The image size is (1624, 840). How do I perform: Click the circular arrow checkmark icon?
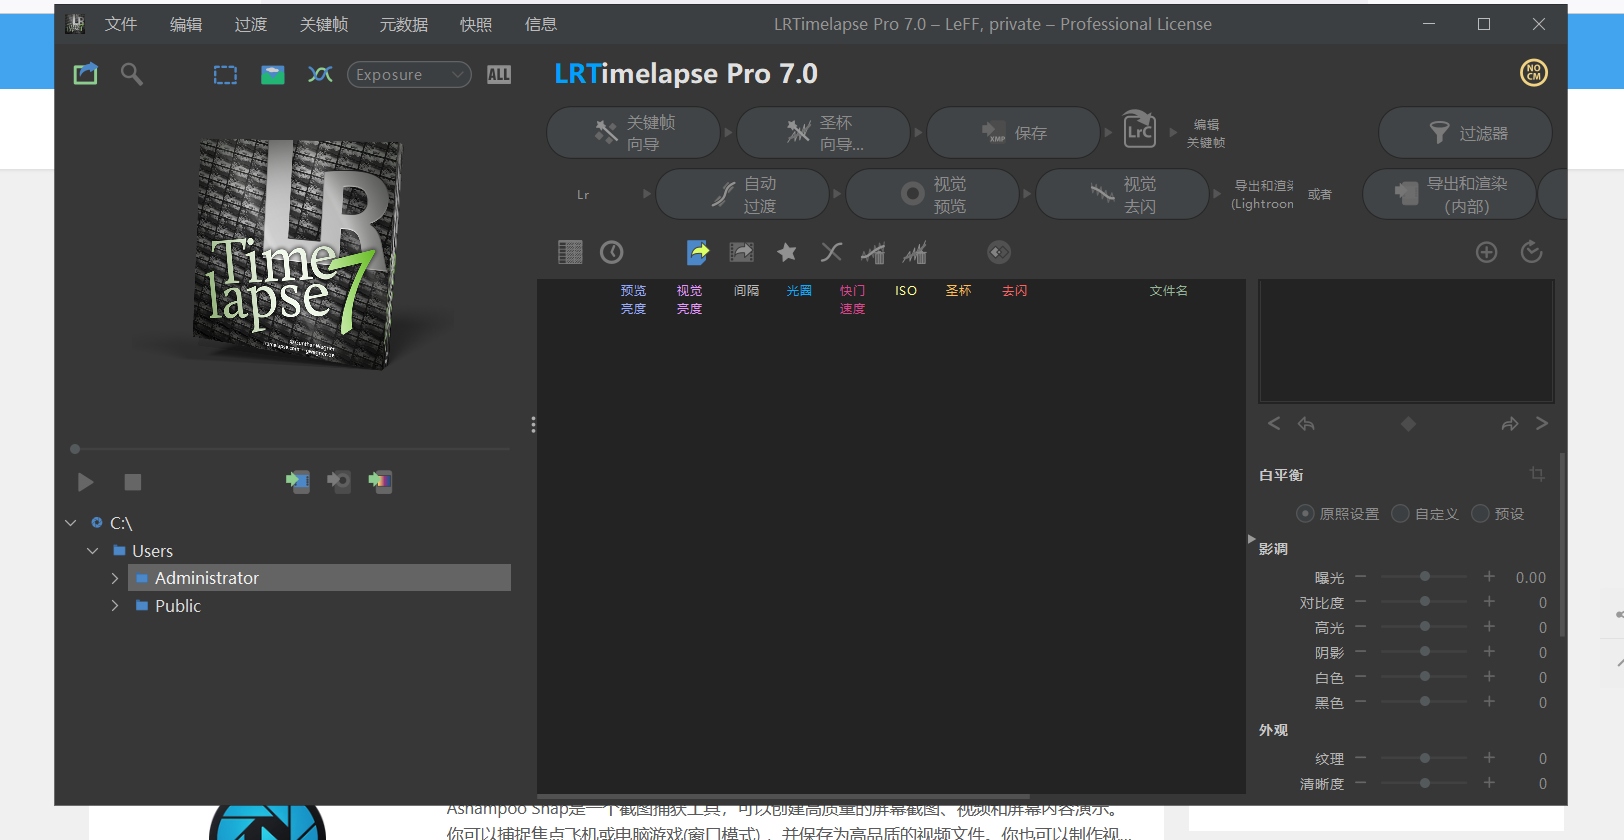click(1531, 252)
